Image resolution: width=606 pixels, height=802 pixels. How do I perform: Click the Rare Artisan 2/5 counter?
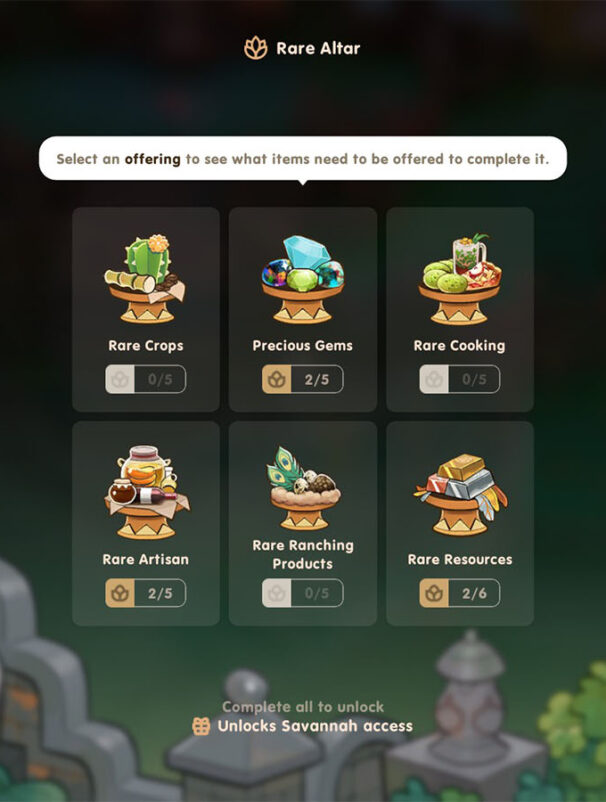point(146,593)
